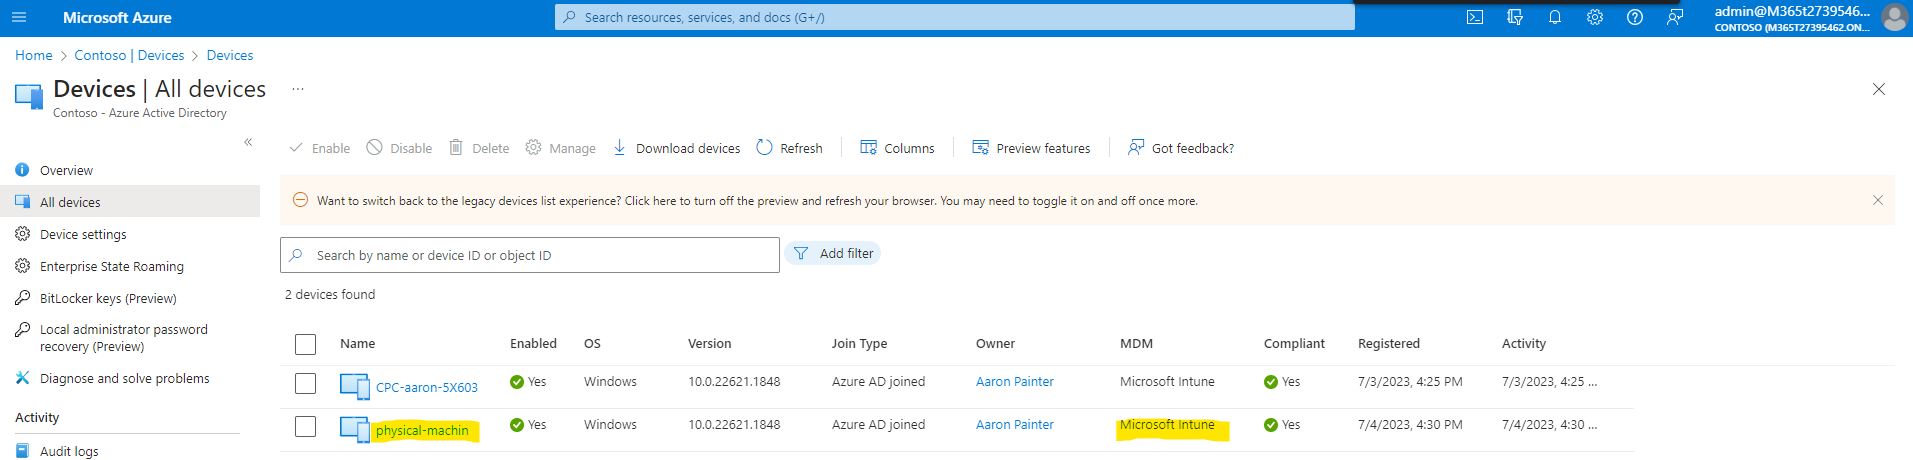Click Add filter button
Viewport: 1913px width, 460px height.
(833, 254)
